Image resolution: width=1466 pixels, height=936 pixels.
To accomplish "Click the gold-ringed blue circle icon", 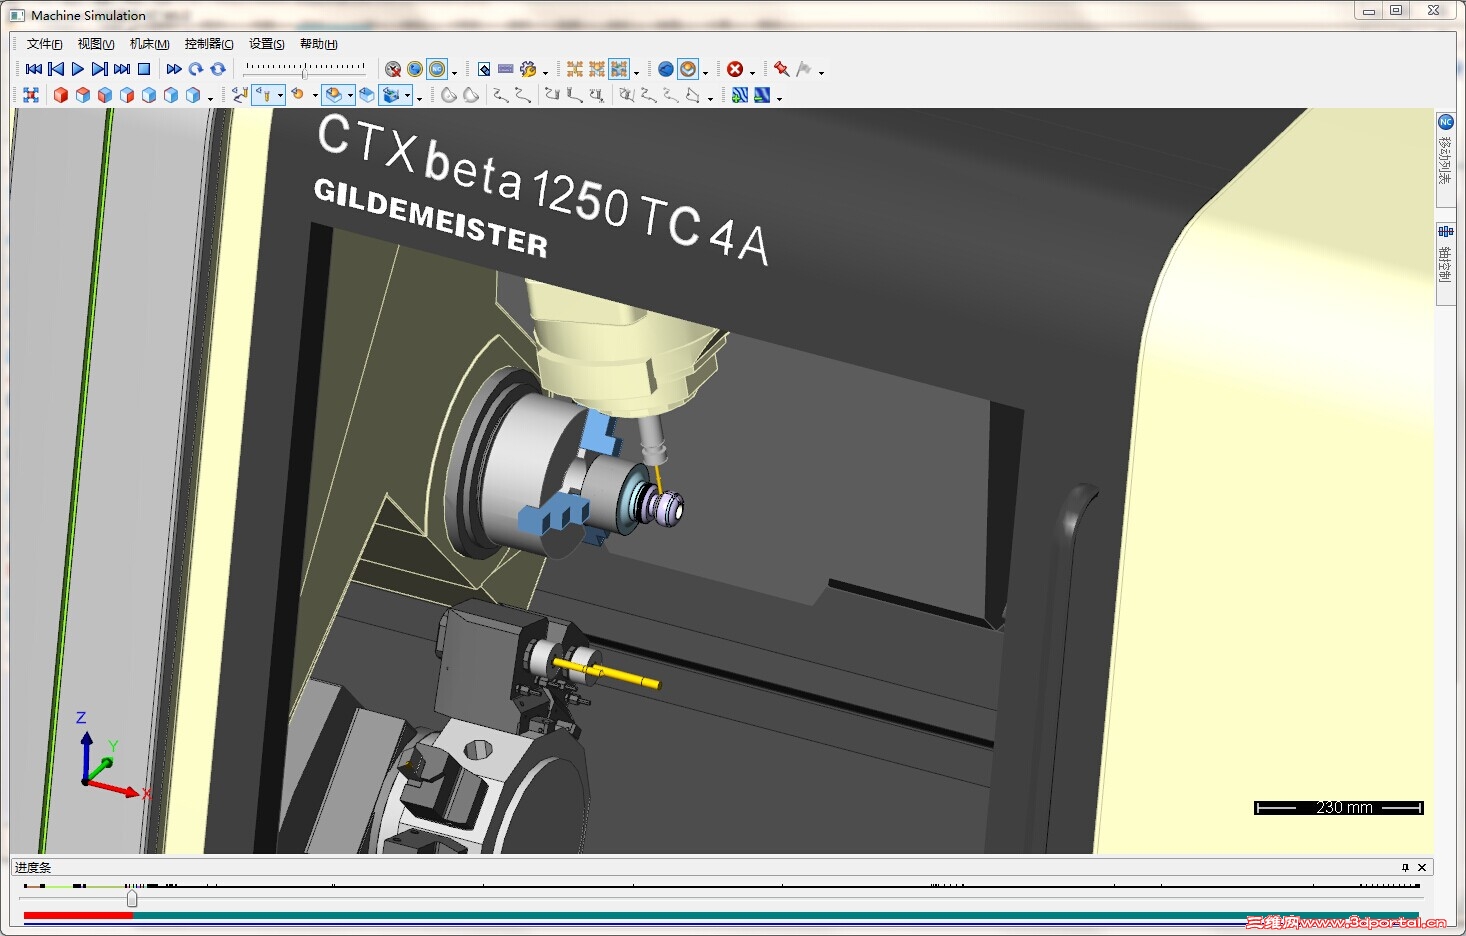I will point(415,69).
